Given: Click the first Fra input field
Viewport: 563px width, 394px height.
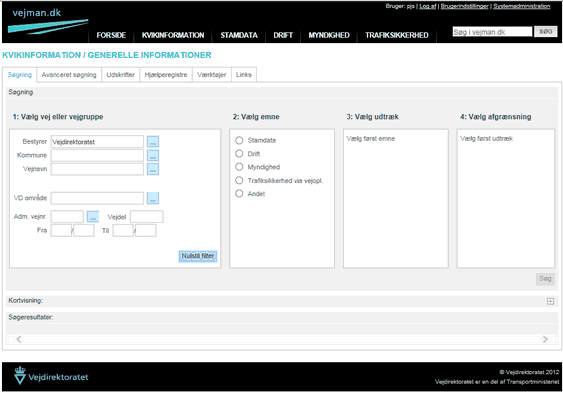Looking at the screenshot, I should click(x=61, y=230).
